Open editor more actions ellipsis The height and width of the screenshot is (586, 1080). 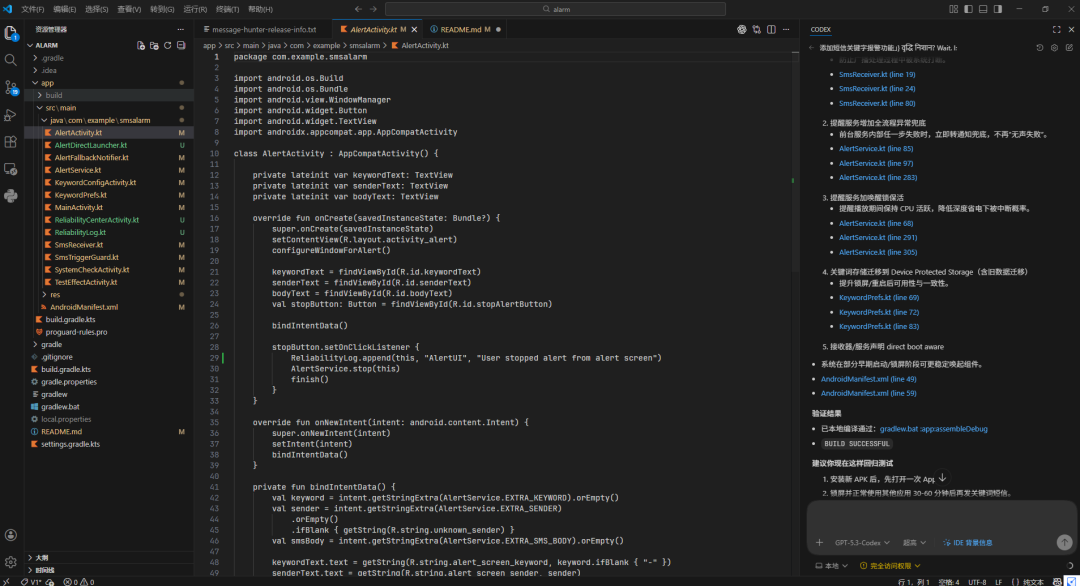click(786, 30)
